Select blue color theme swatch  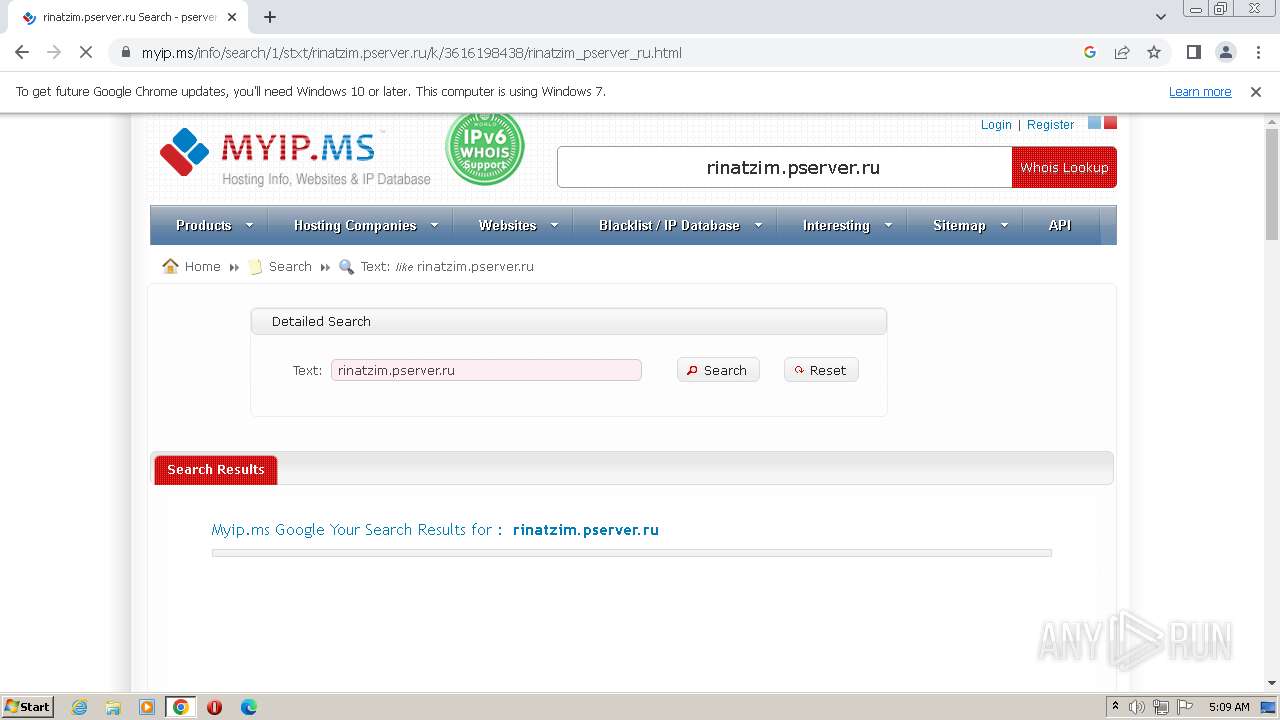(1094, 123)
